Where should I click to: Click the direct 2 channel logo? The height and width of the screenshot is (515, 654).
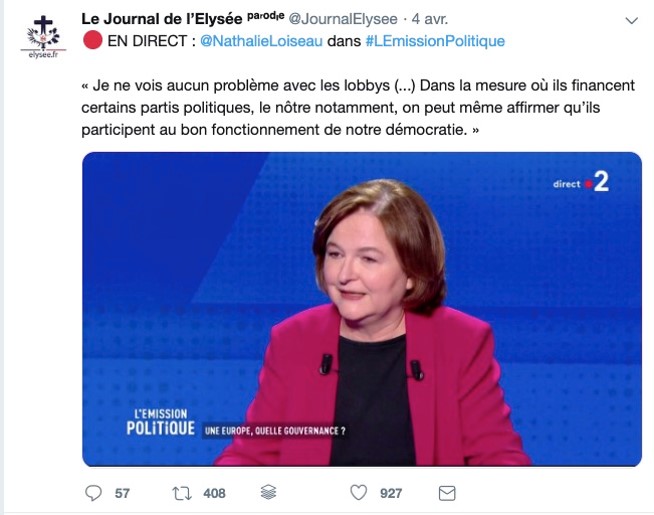click(581, 182)
